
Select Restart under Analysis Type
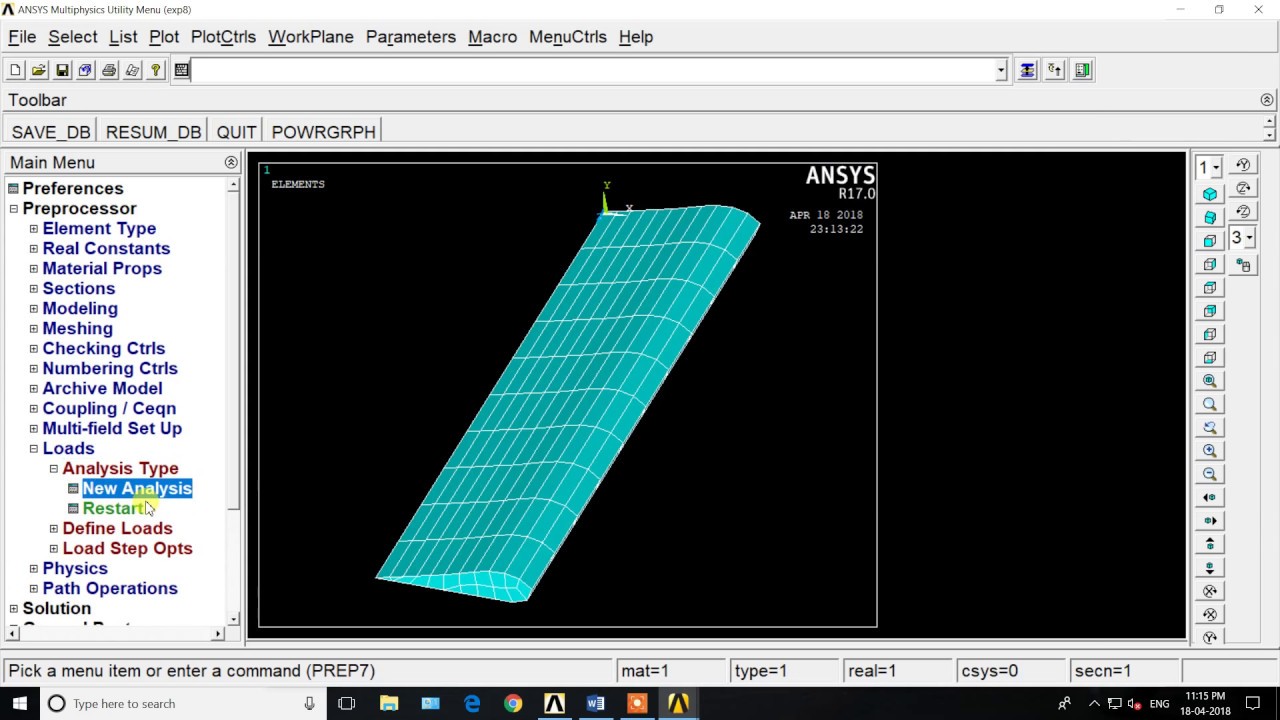[x=113, y=508]
